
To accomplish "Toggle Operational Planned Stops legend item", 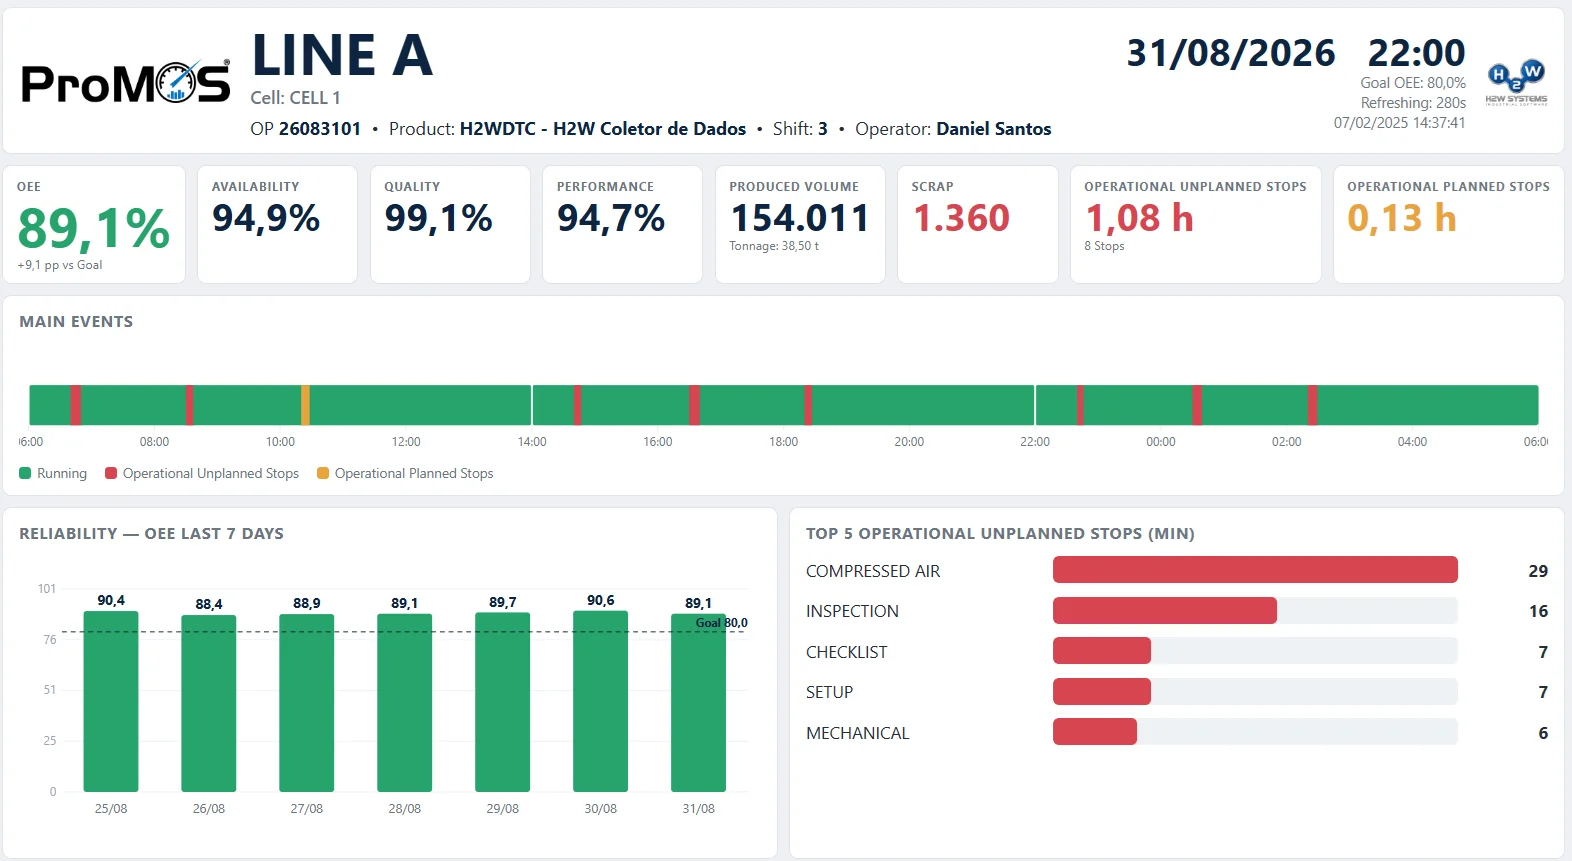I will click(405, 473).
